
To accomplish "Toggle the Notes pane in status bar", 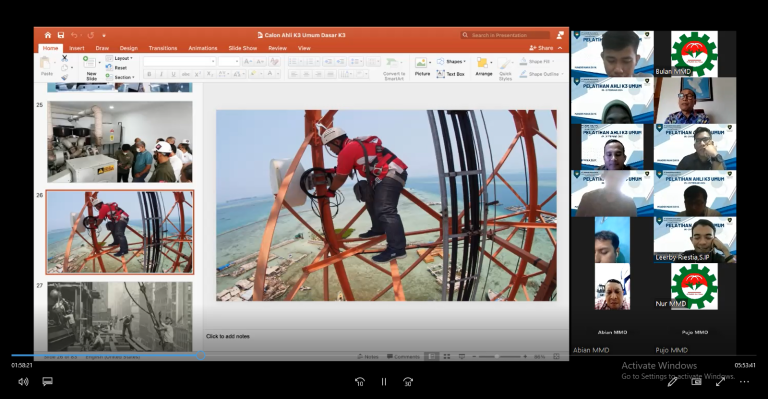I will 368,357.
